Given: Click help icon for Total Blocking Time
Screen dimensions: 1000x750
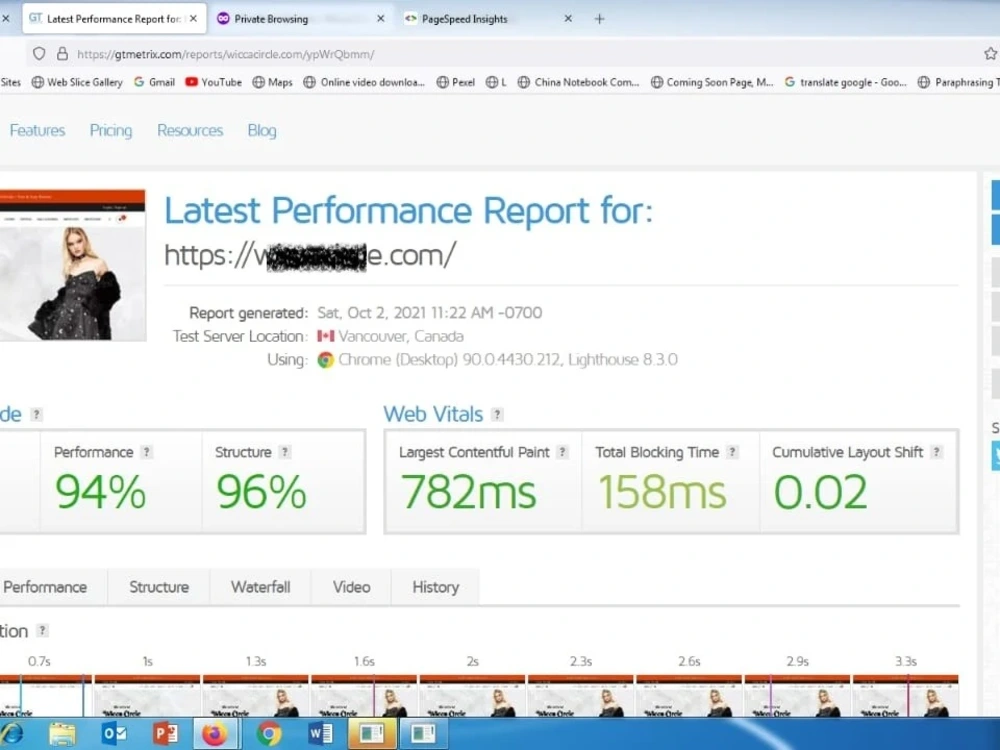Looking at the screenshot, I should click(x=733, y=452).
